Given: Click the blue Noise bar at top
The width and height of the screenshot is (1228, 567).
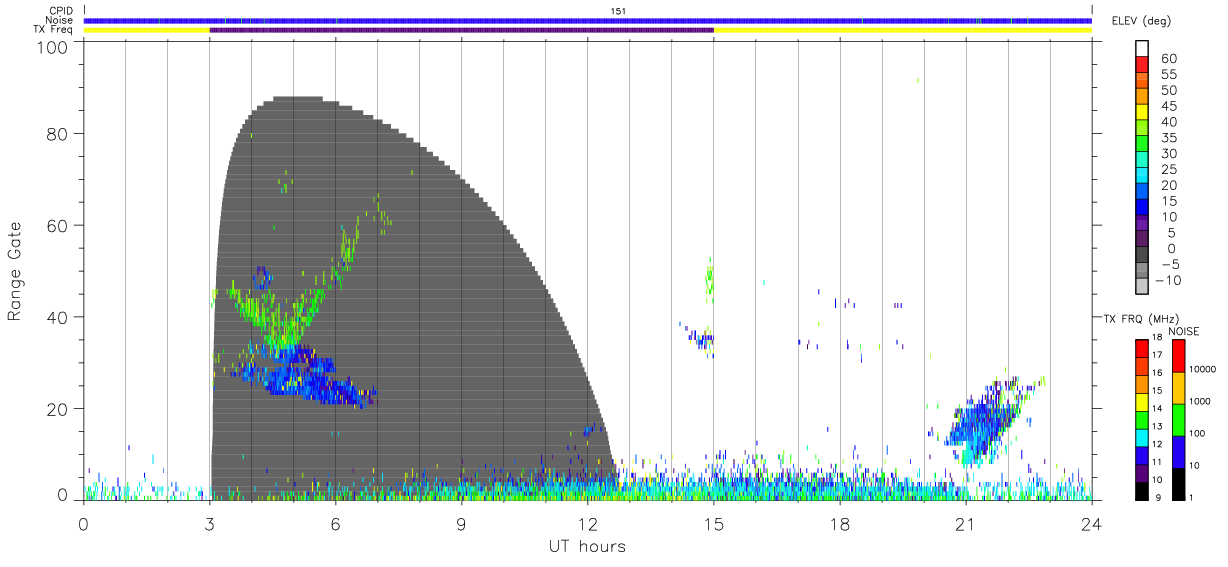Looking at the screenshot, I should pos(588,20).
